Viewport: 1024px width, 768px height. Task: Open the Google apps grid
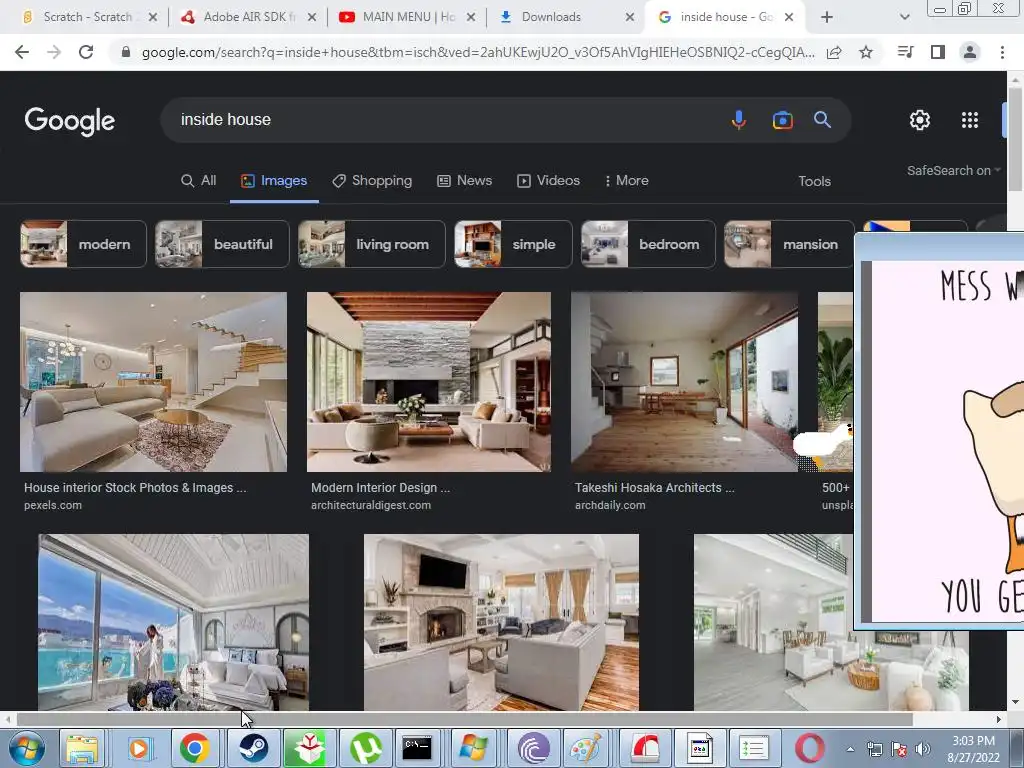970,120
